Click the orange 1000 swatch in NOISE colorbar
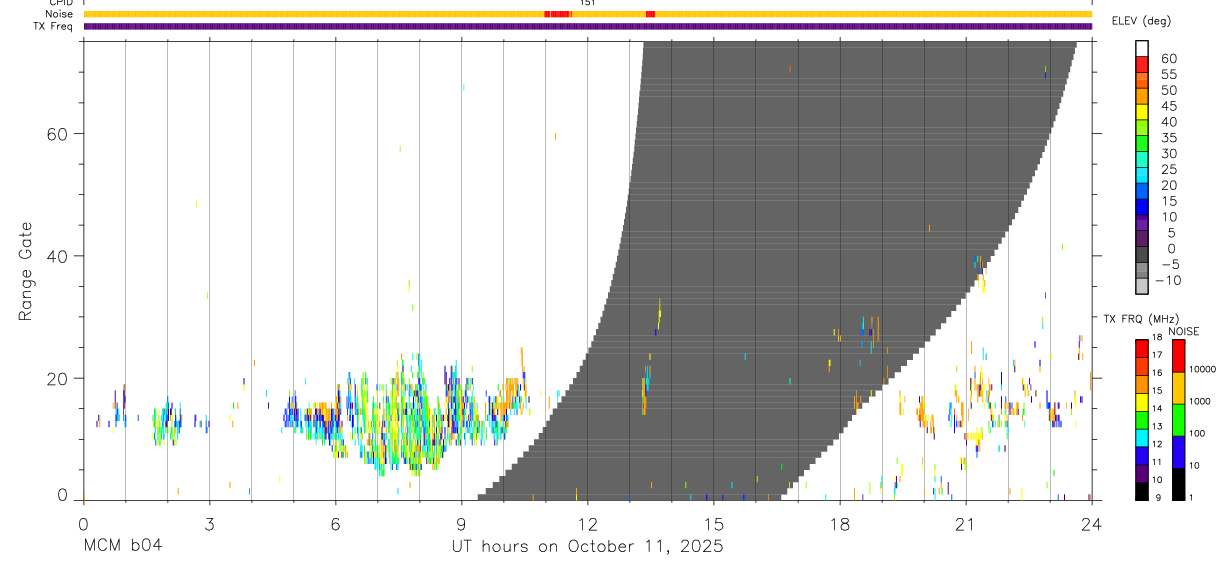Screen dimensions: 1228x567 click(x=1179, y=388)
